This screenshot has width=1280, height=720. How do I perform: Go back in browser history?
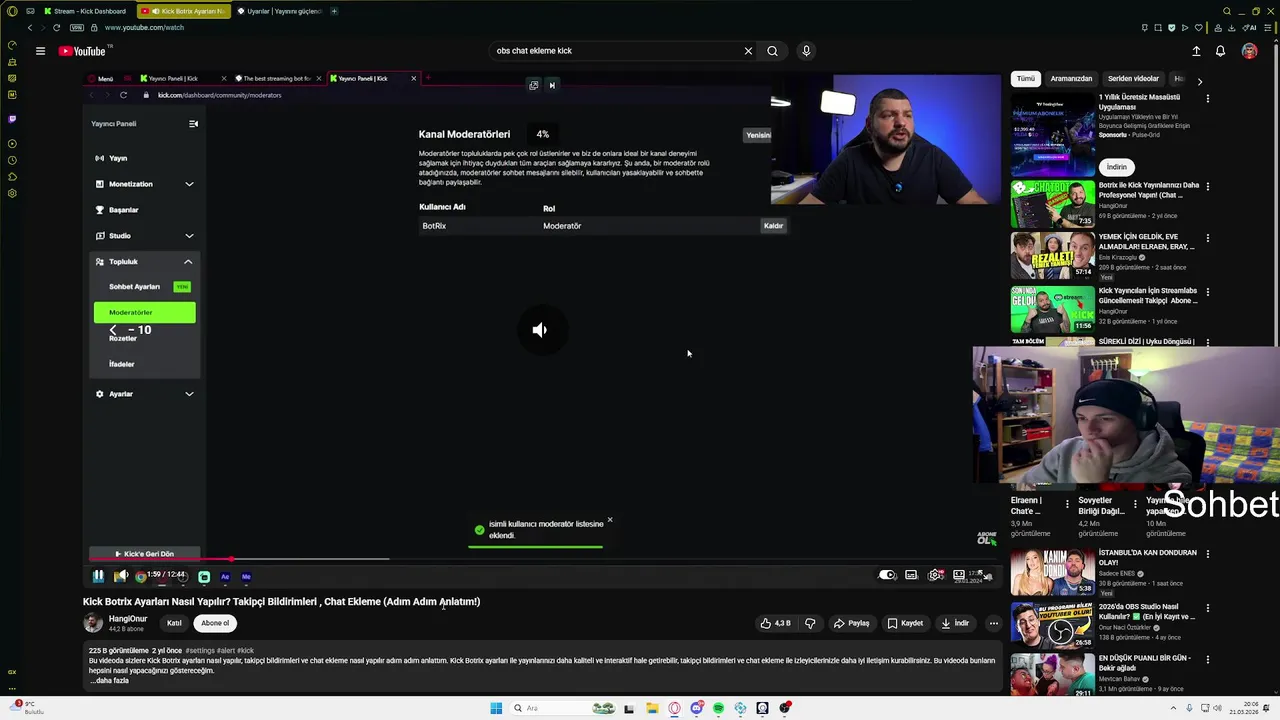(x=30, y=28)
